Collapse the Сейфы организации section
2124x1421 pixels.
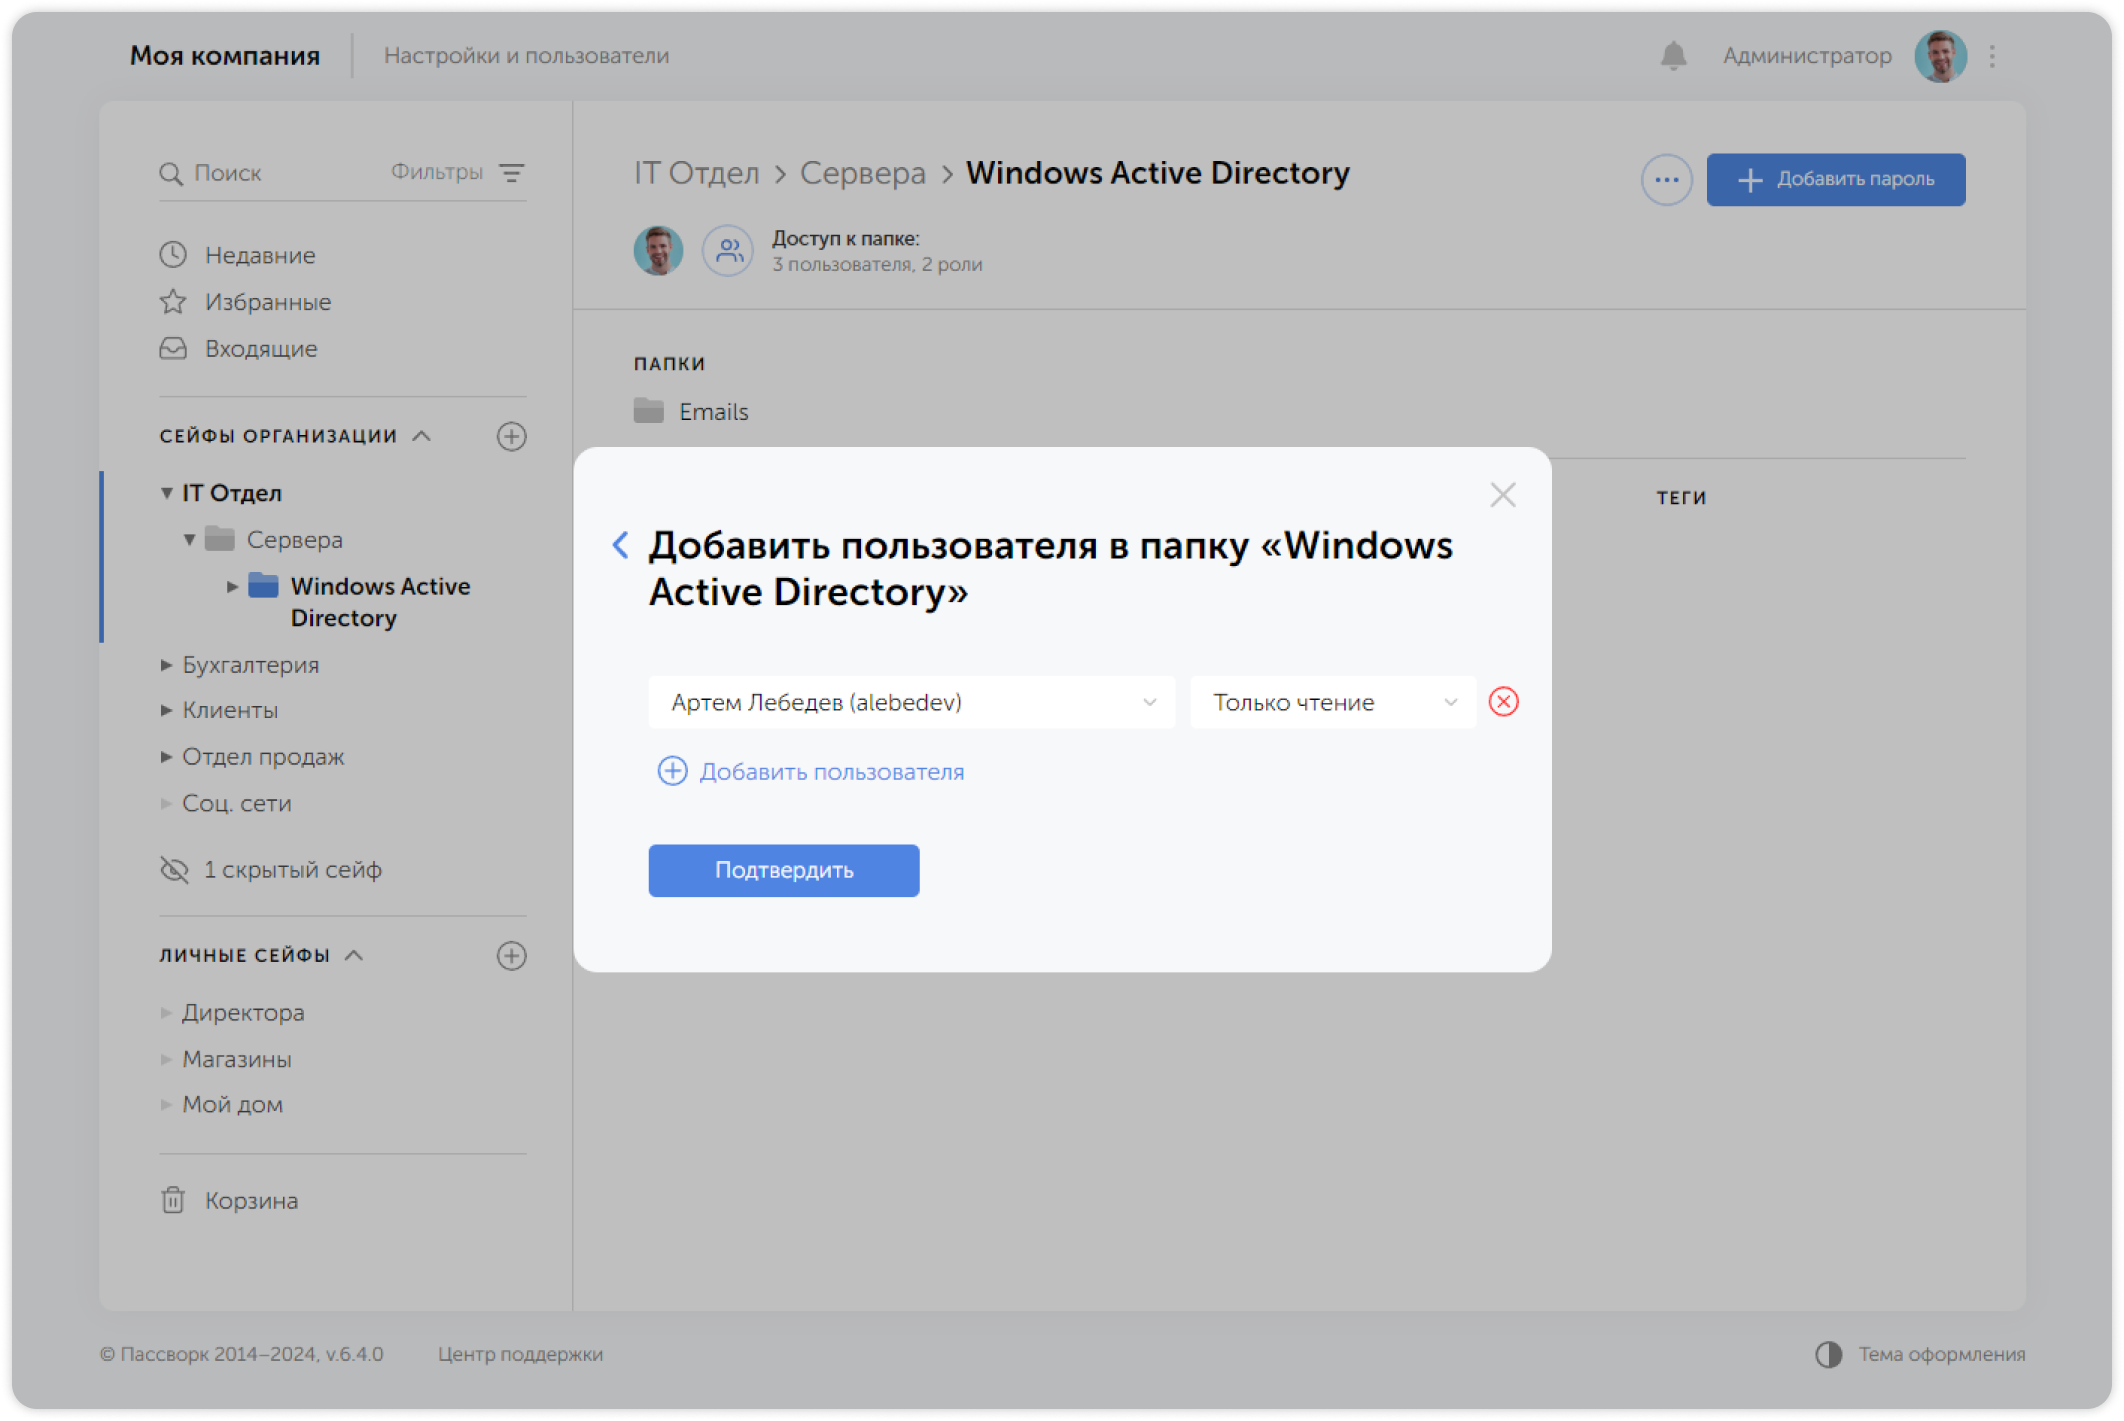click(x=422, y=436)
